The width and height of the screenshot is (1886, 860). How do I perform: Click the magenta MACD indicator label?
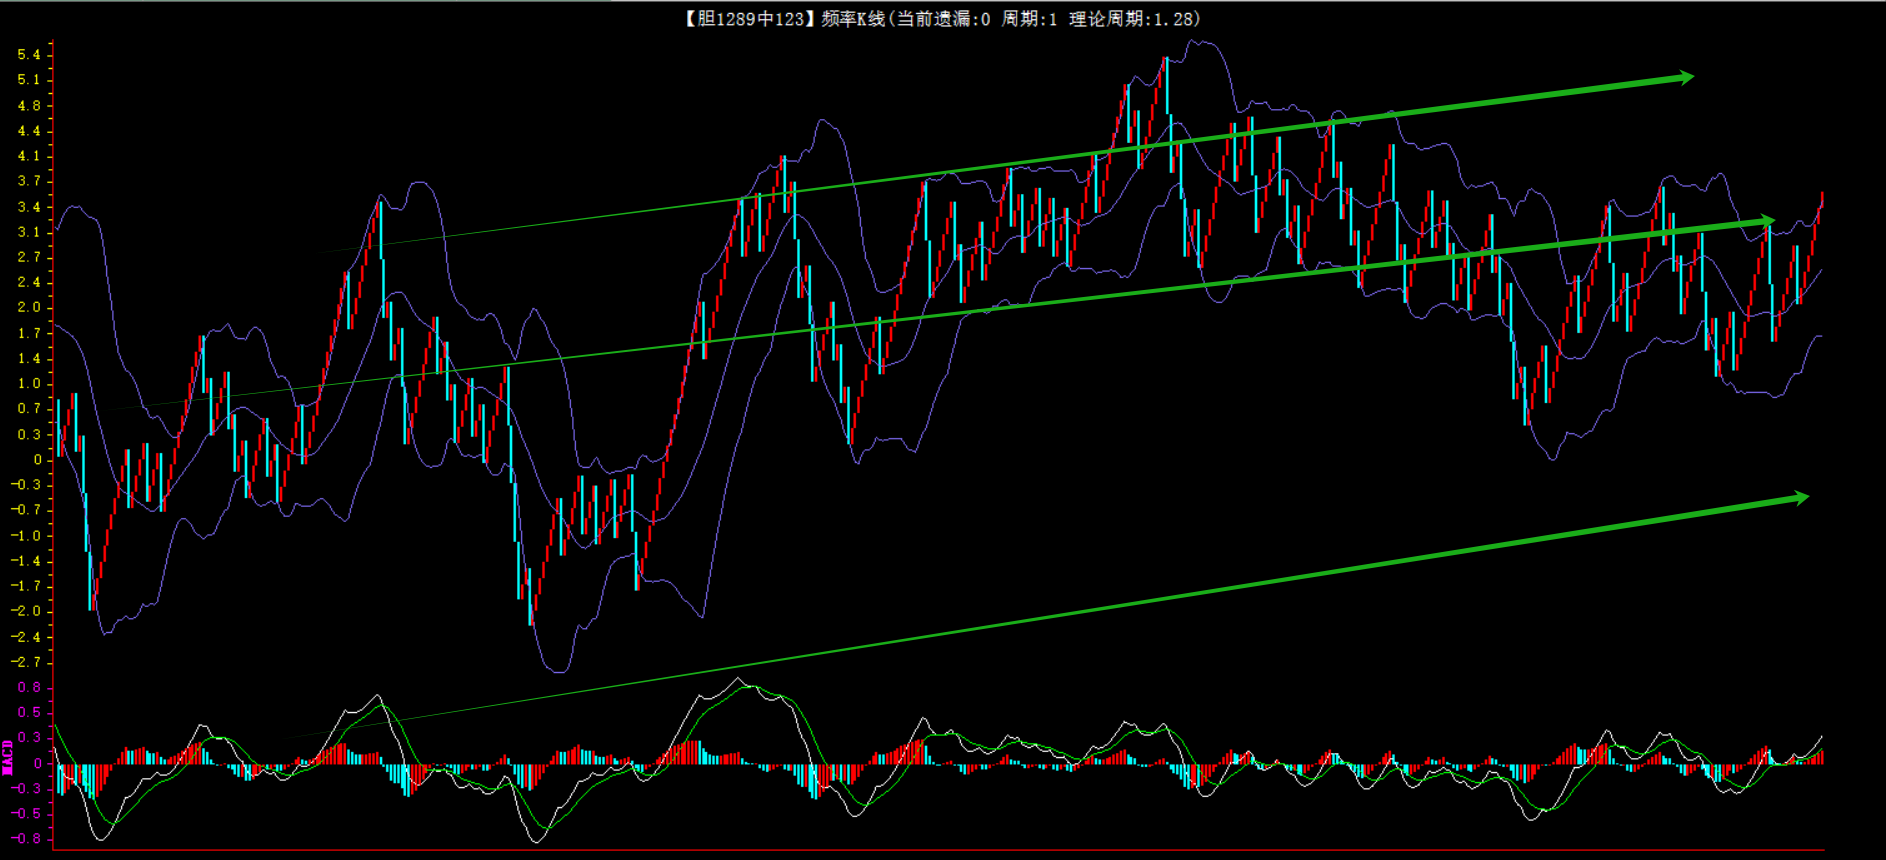click(x=7, y=757)
